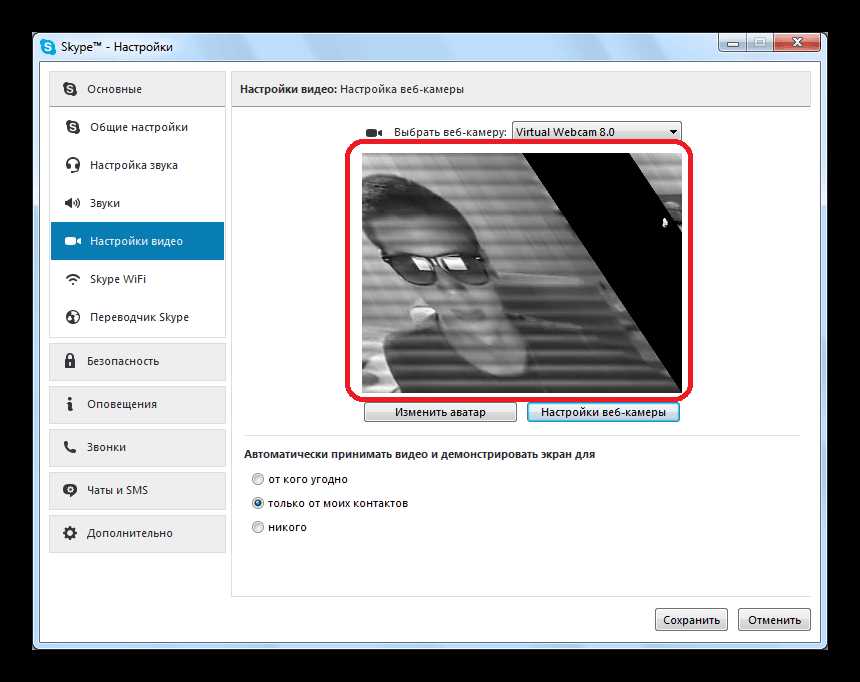Open Общие настройки in the sidebar
Screen dimensions: 860x682
(138, 127)
